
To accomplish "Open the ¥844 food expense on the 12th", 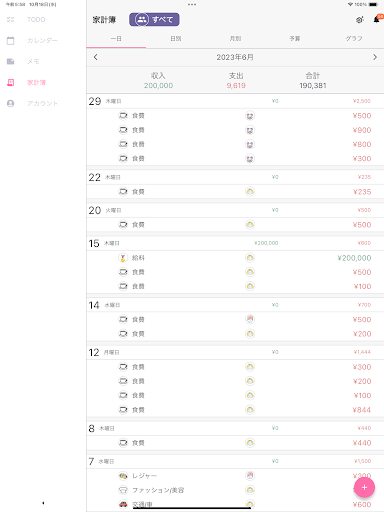I will coord(235,410).
